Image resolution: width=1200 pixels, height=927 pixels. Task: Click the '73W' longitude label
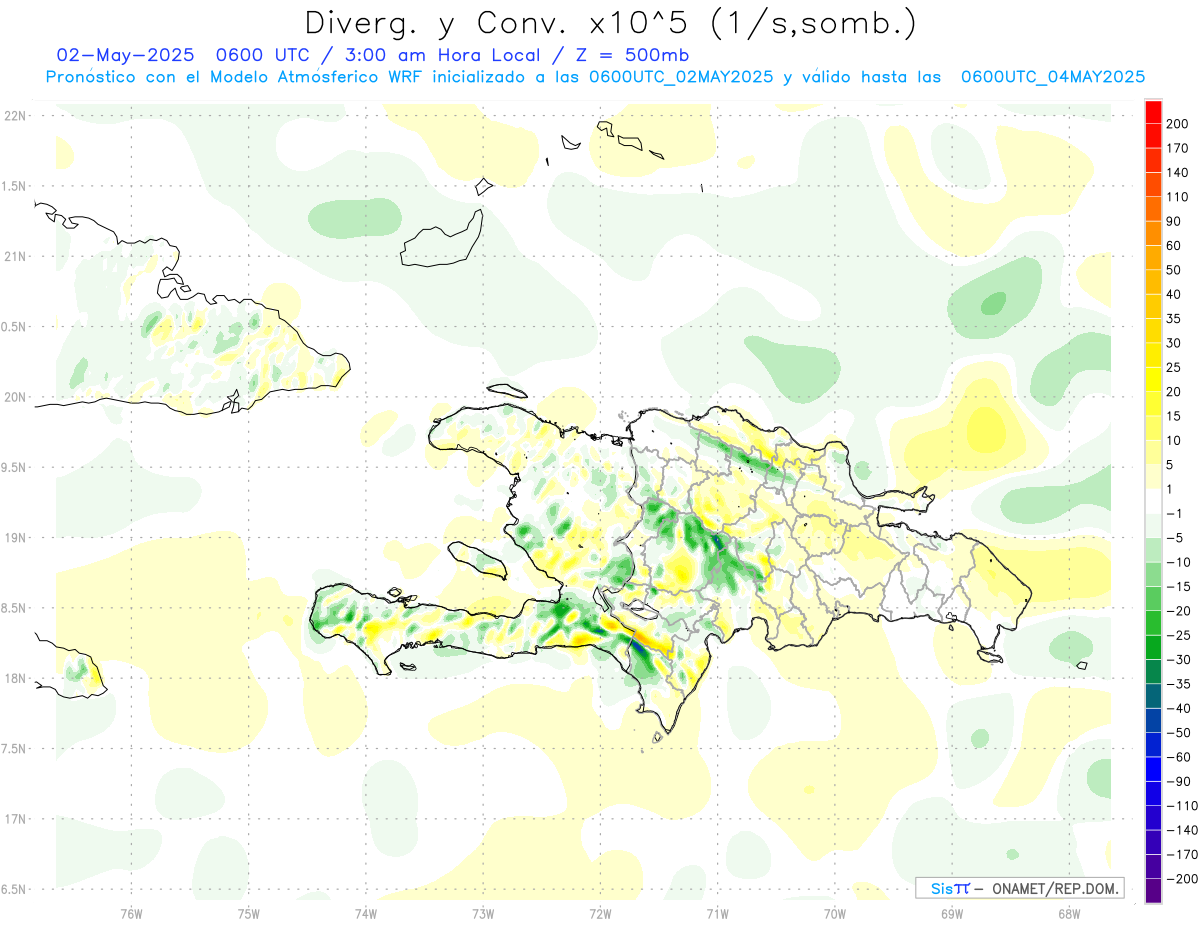coord(483,913)
